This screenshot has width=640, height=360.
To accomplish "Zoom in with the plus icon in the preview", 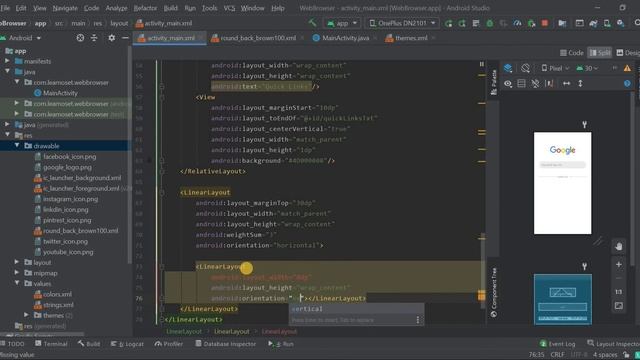I will (619, 264).
